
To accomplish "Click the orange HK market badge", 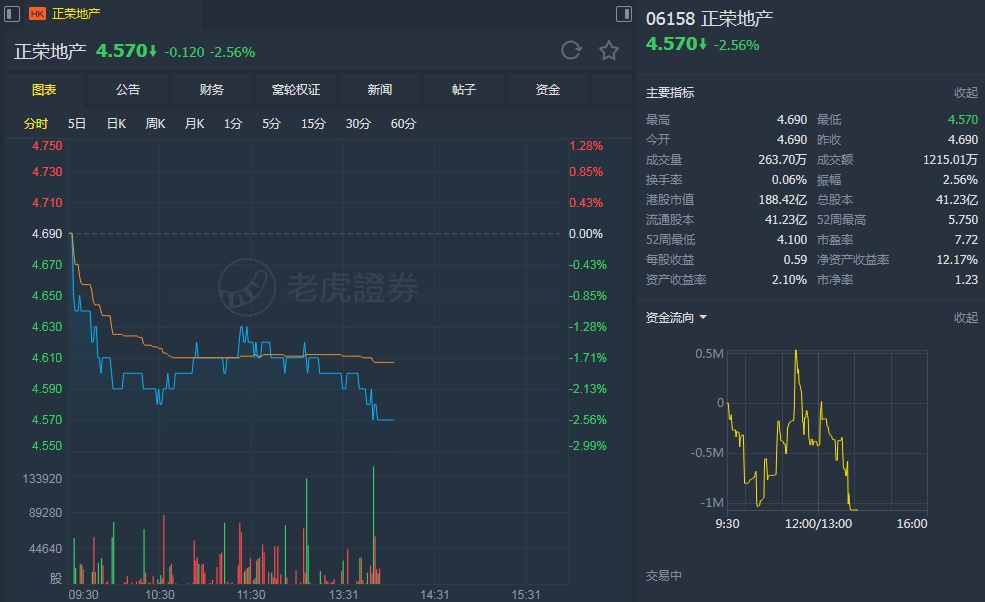I will pyautogui.click(x=37, y=13).
